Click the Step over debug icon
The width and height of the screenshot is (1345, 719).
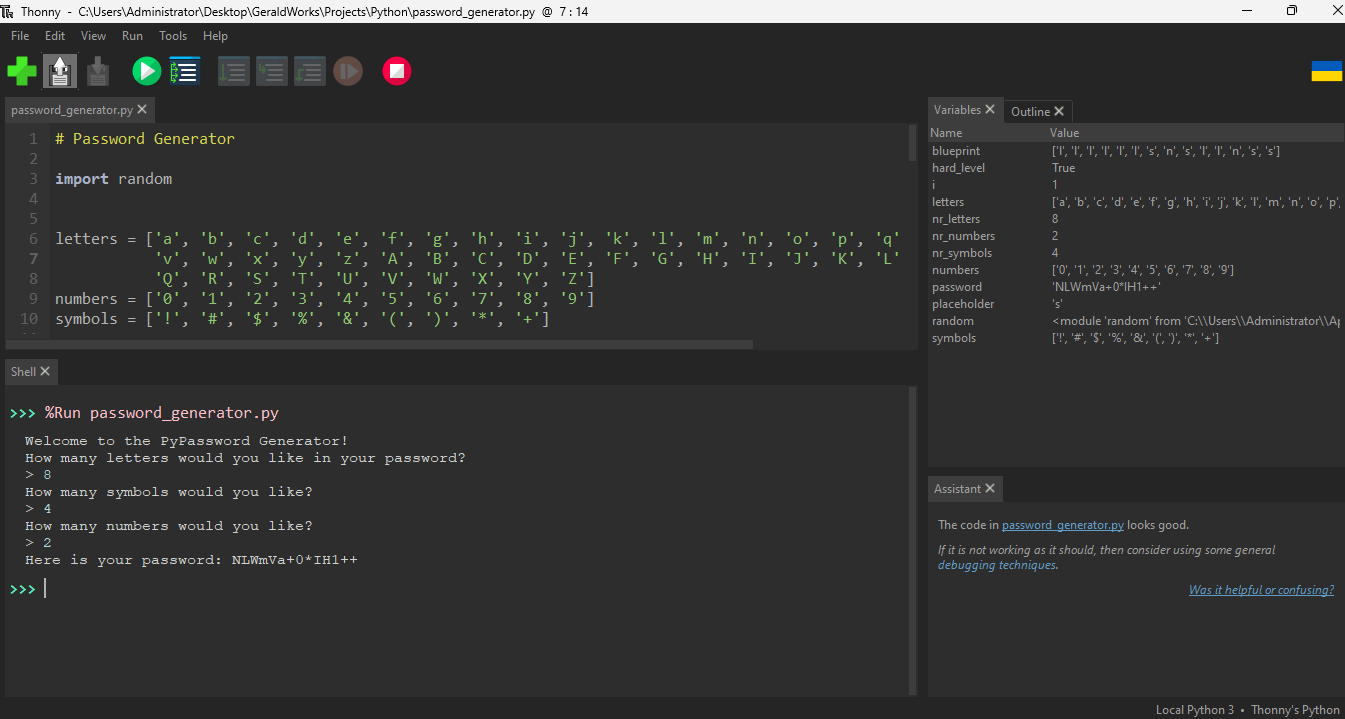tap(234, 71)
